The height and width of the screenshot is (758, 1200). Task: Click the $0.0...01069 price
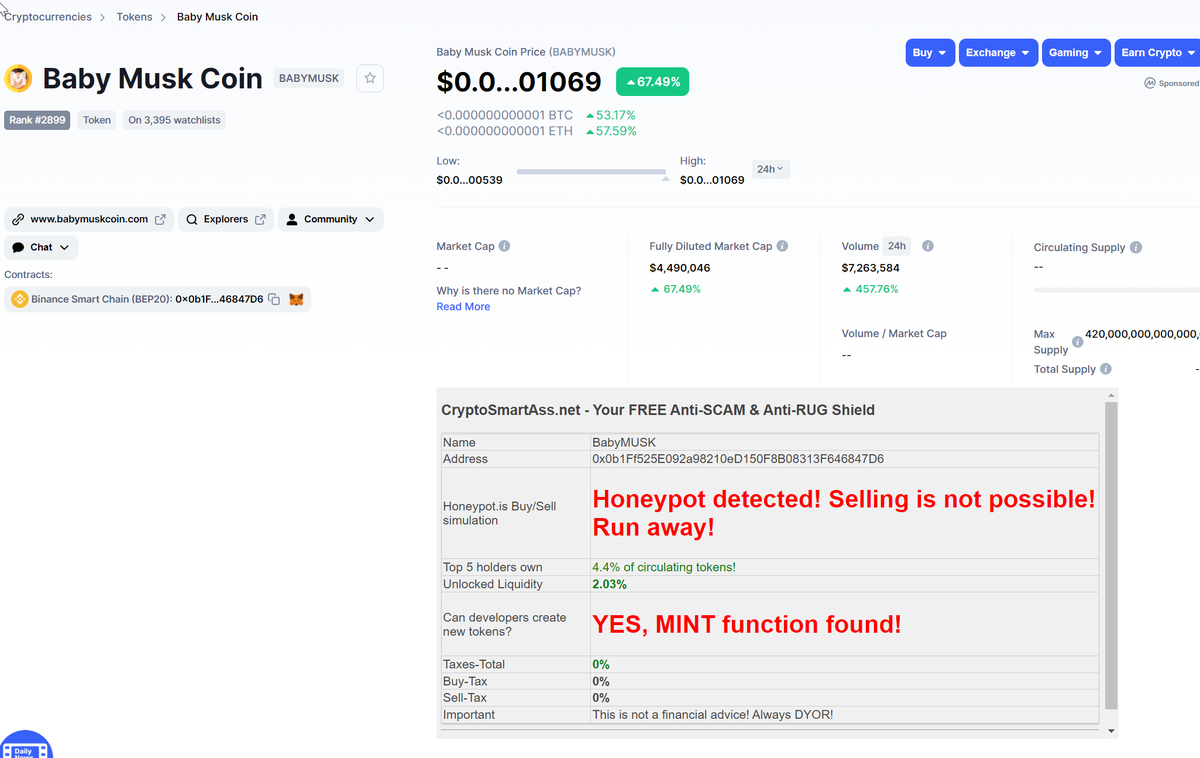(519, 82)
